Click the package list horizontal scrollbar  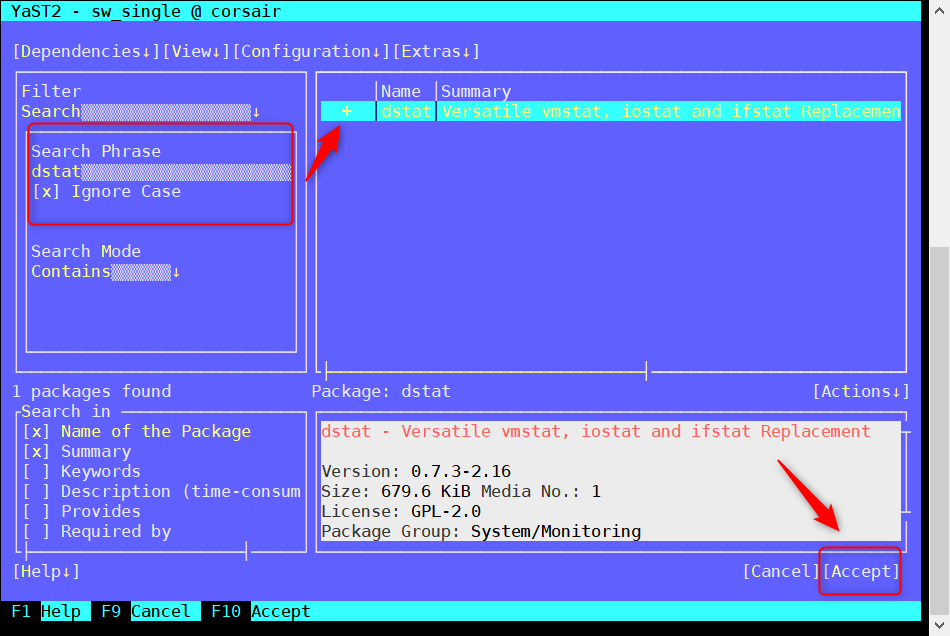pos(486,371)
